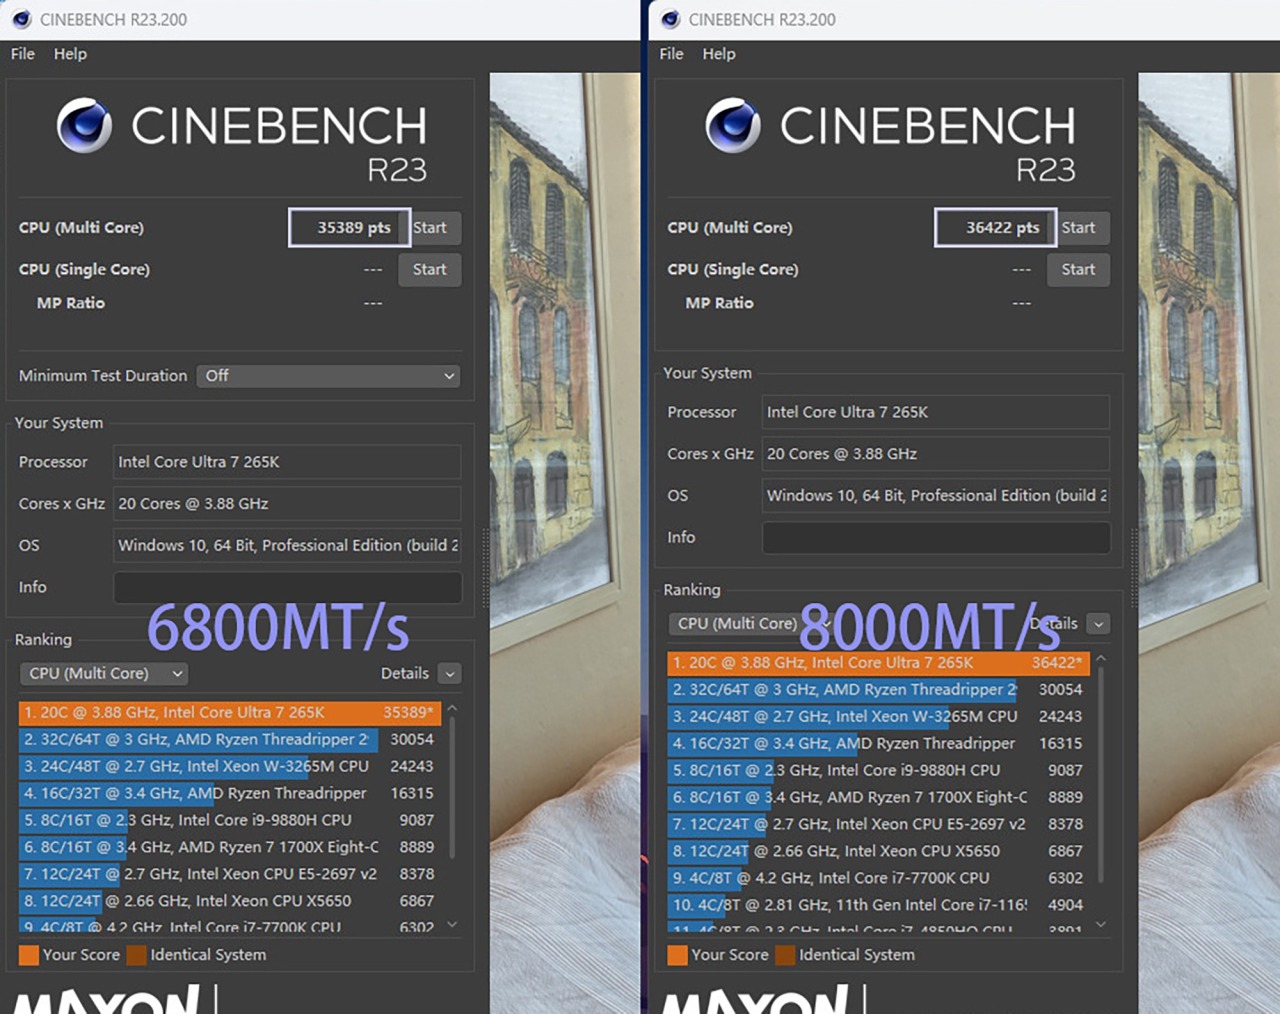Screen dimensions: 1280x1014
Task: Select Threadripper 30054 row in left window
Action: pyautogui.click(x=229, y=740)
